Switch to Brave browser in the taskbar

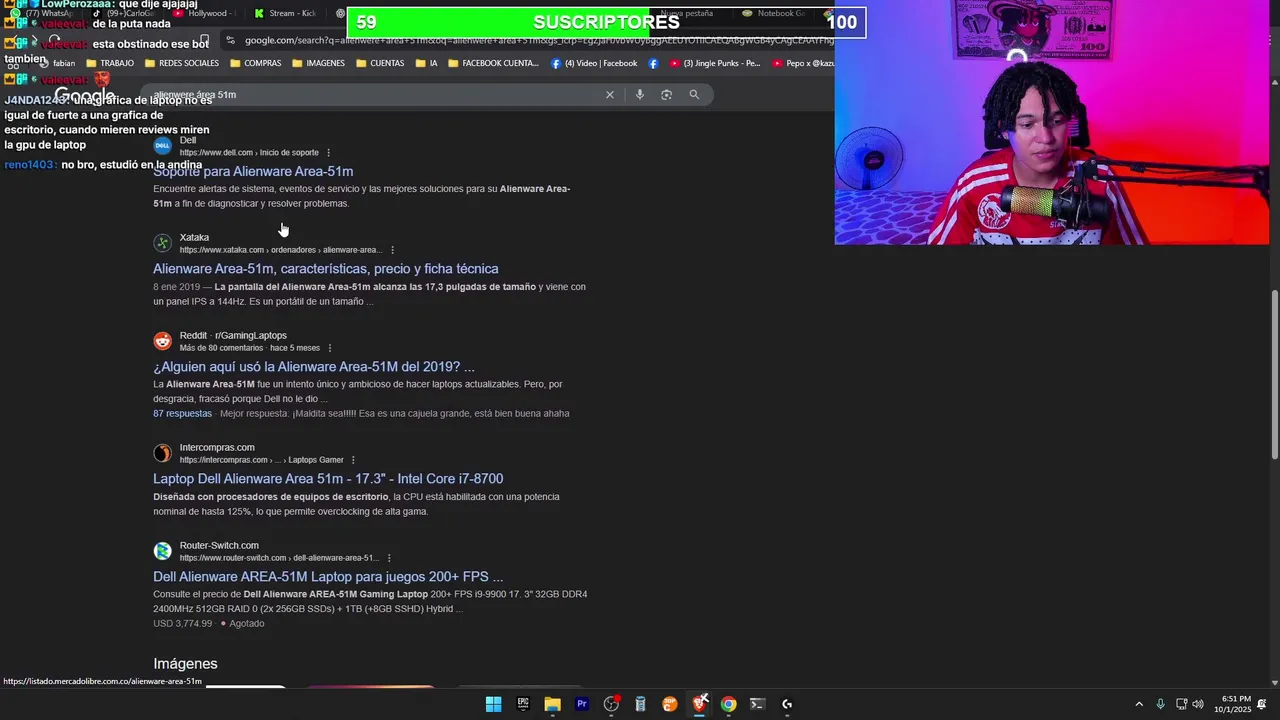[x=700, y=704]
